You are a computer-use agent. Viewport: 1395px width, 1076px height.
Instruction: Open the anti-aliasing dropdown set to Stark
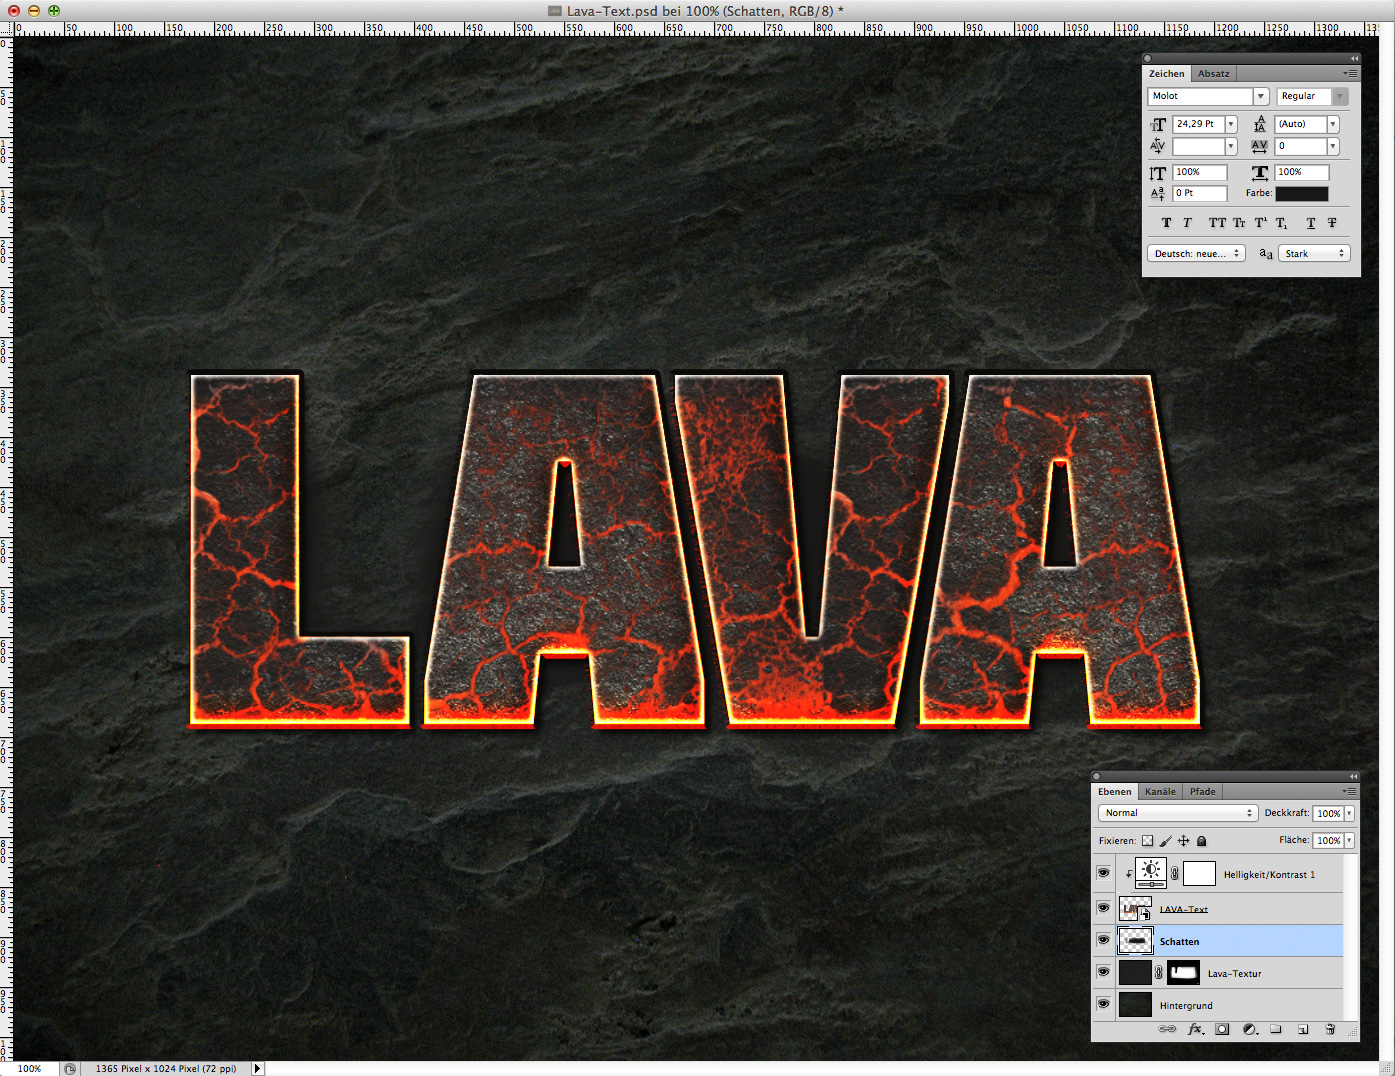pos(1313,253)
